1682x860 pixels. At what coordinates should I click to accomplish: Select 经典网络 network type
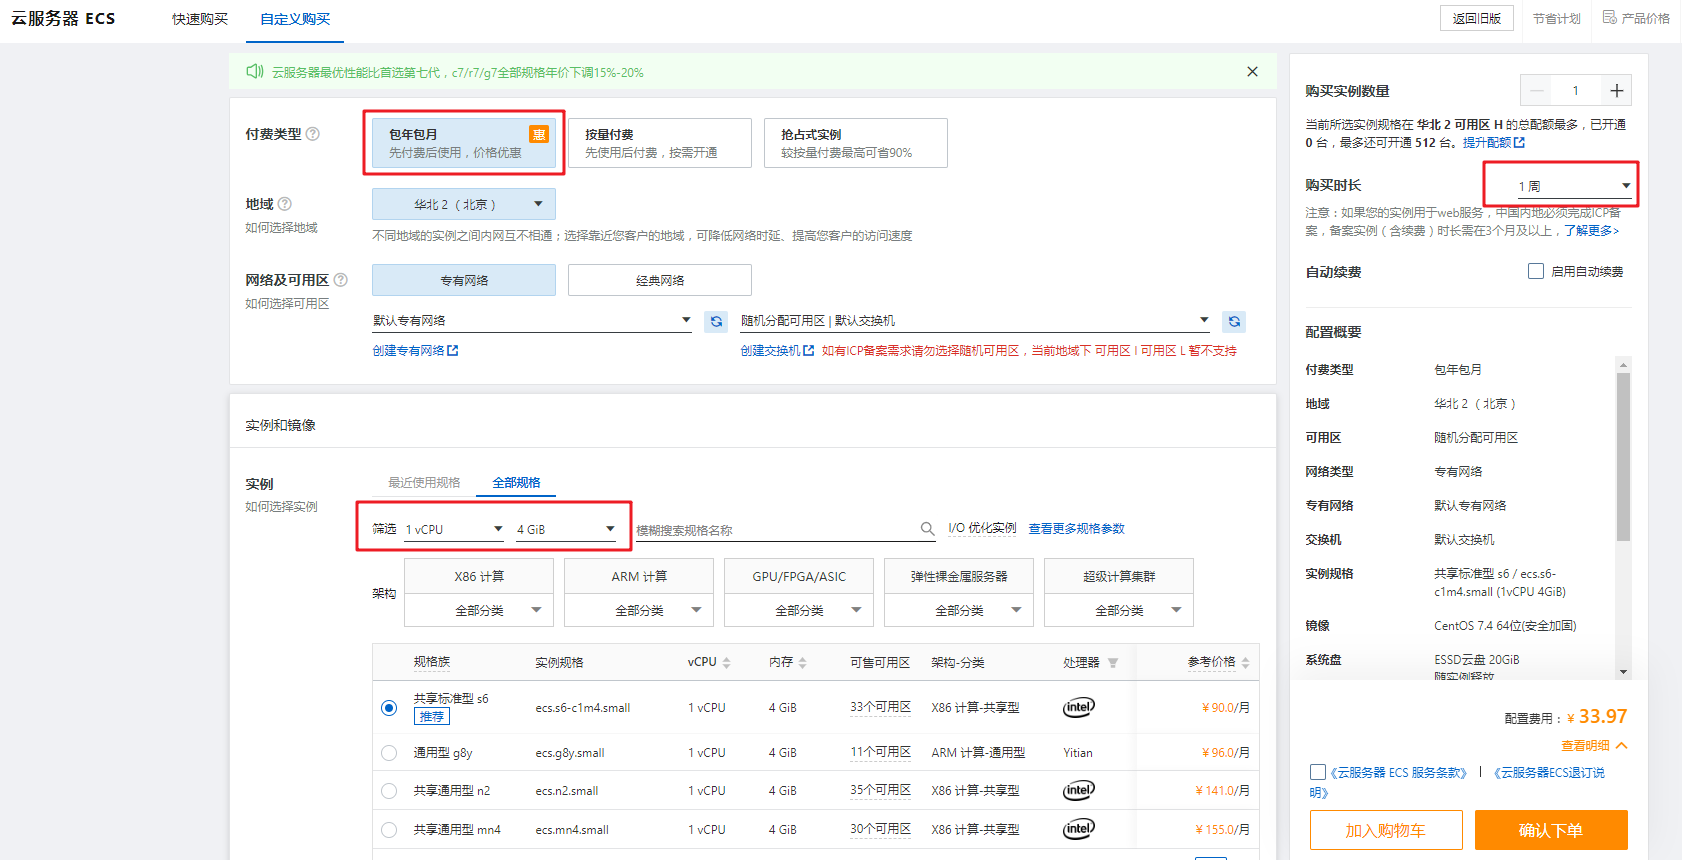(660, 280)
